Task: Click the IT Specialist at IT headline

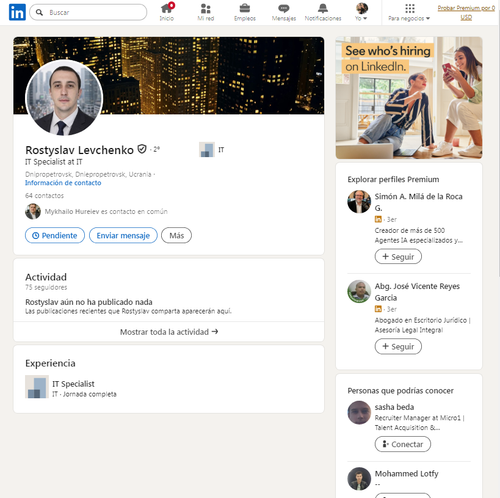Action: tap(54, 162)
